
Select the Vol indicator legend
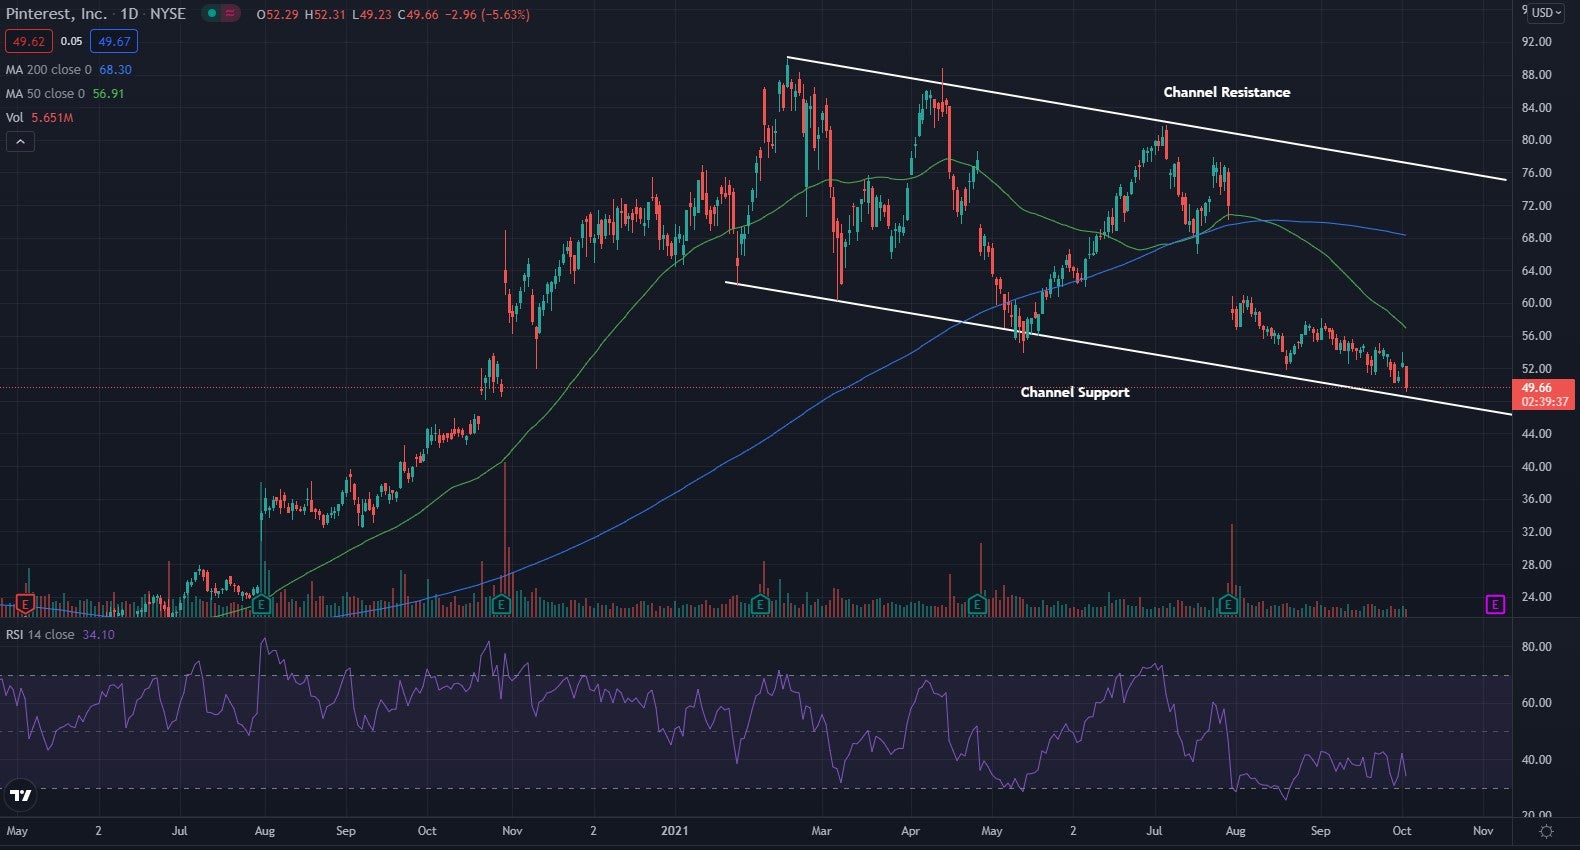[x=14, y=117]
